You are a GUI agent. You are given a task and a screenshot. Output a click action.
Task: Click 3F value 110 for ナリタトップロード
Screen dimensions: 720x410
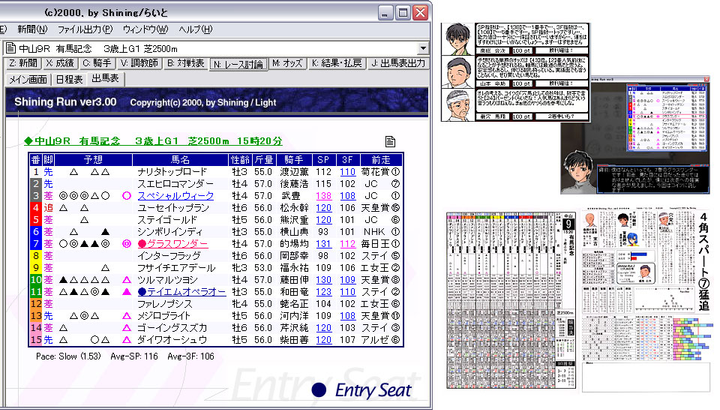pos(348,172)
